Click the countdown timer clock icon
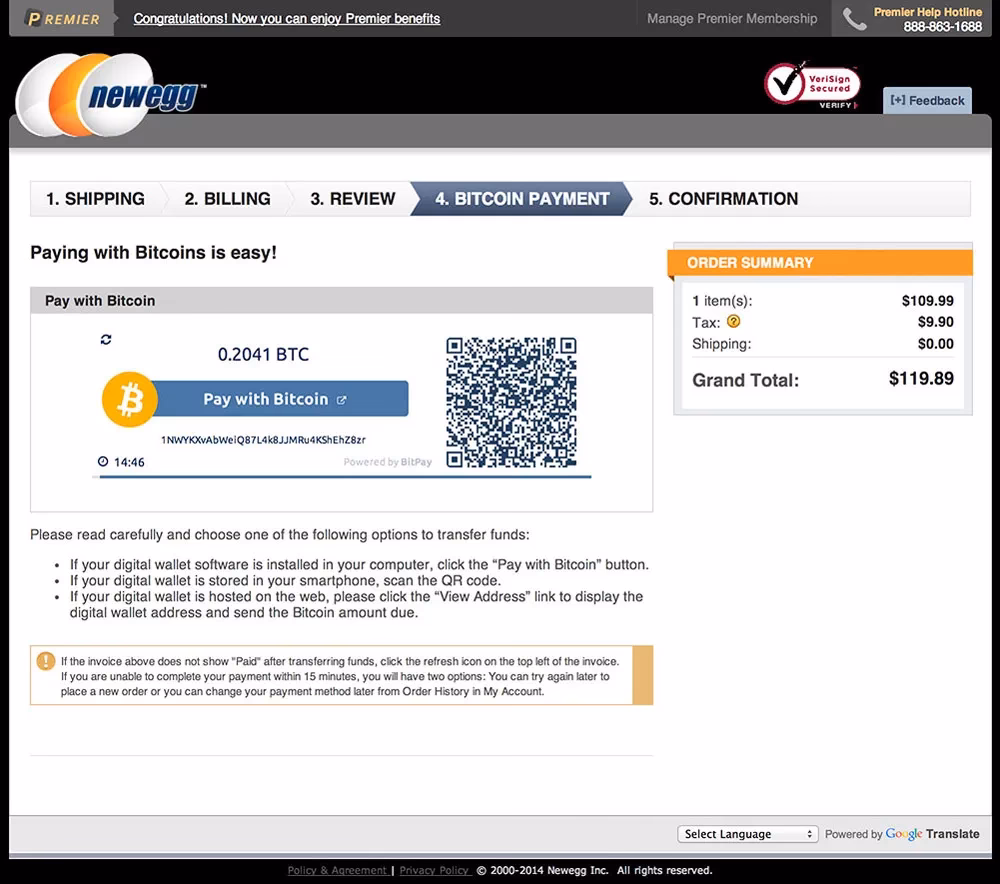1000x884 pixels. 102,461
